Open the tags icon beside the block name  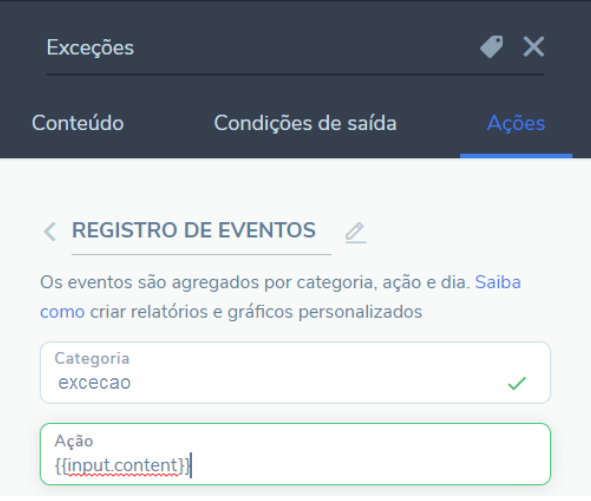click(491, 47)
